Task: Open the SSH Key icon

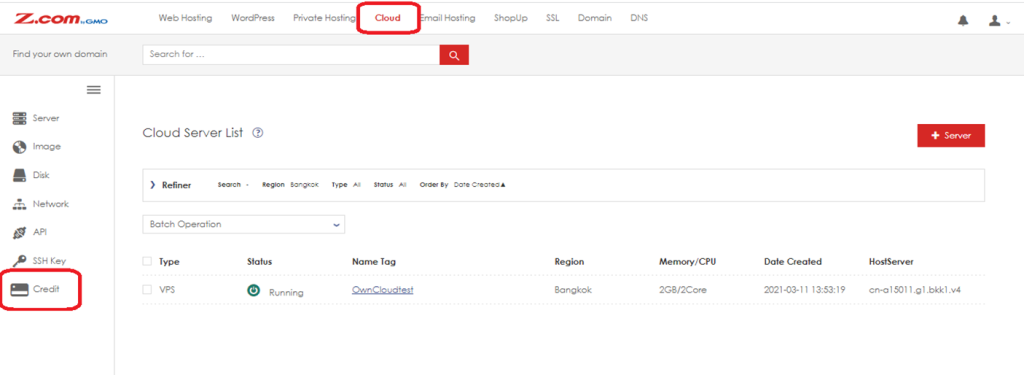Action: tap(20, 261)
